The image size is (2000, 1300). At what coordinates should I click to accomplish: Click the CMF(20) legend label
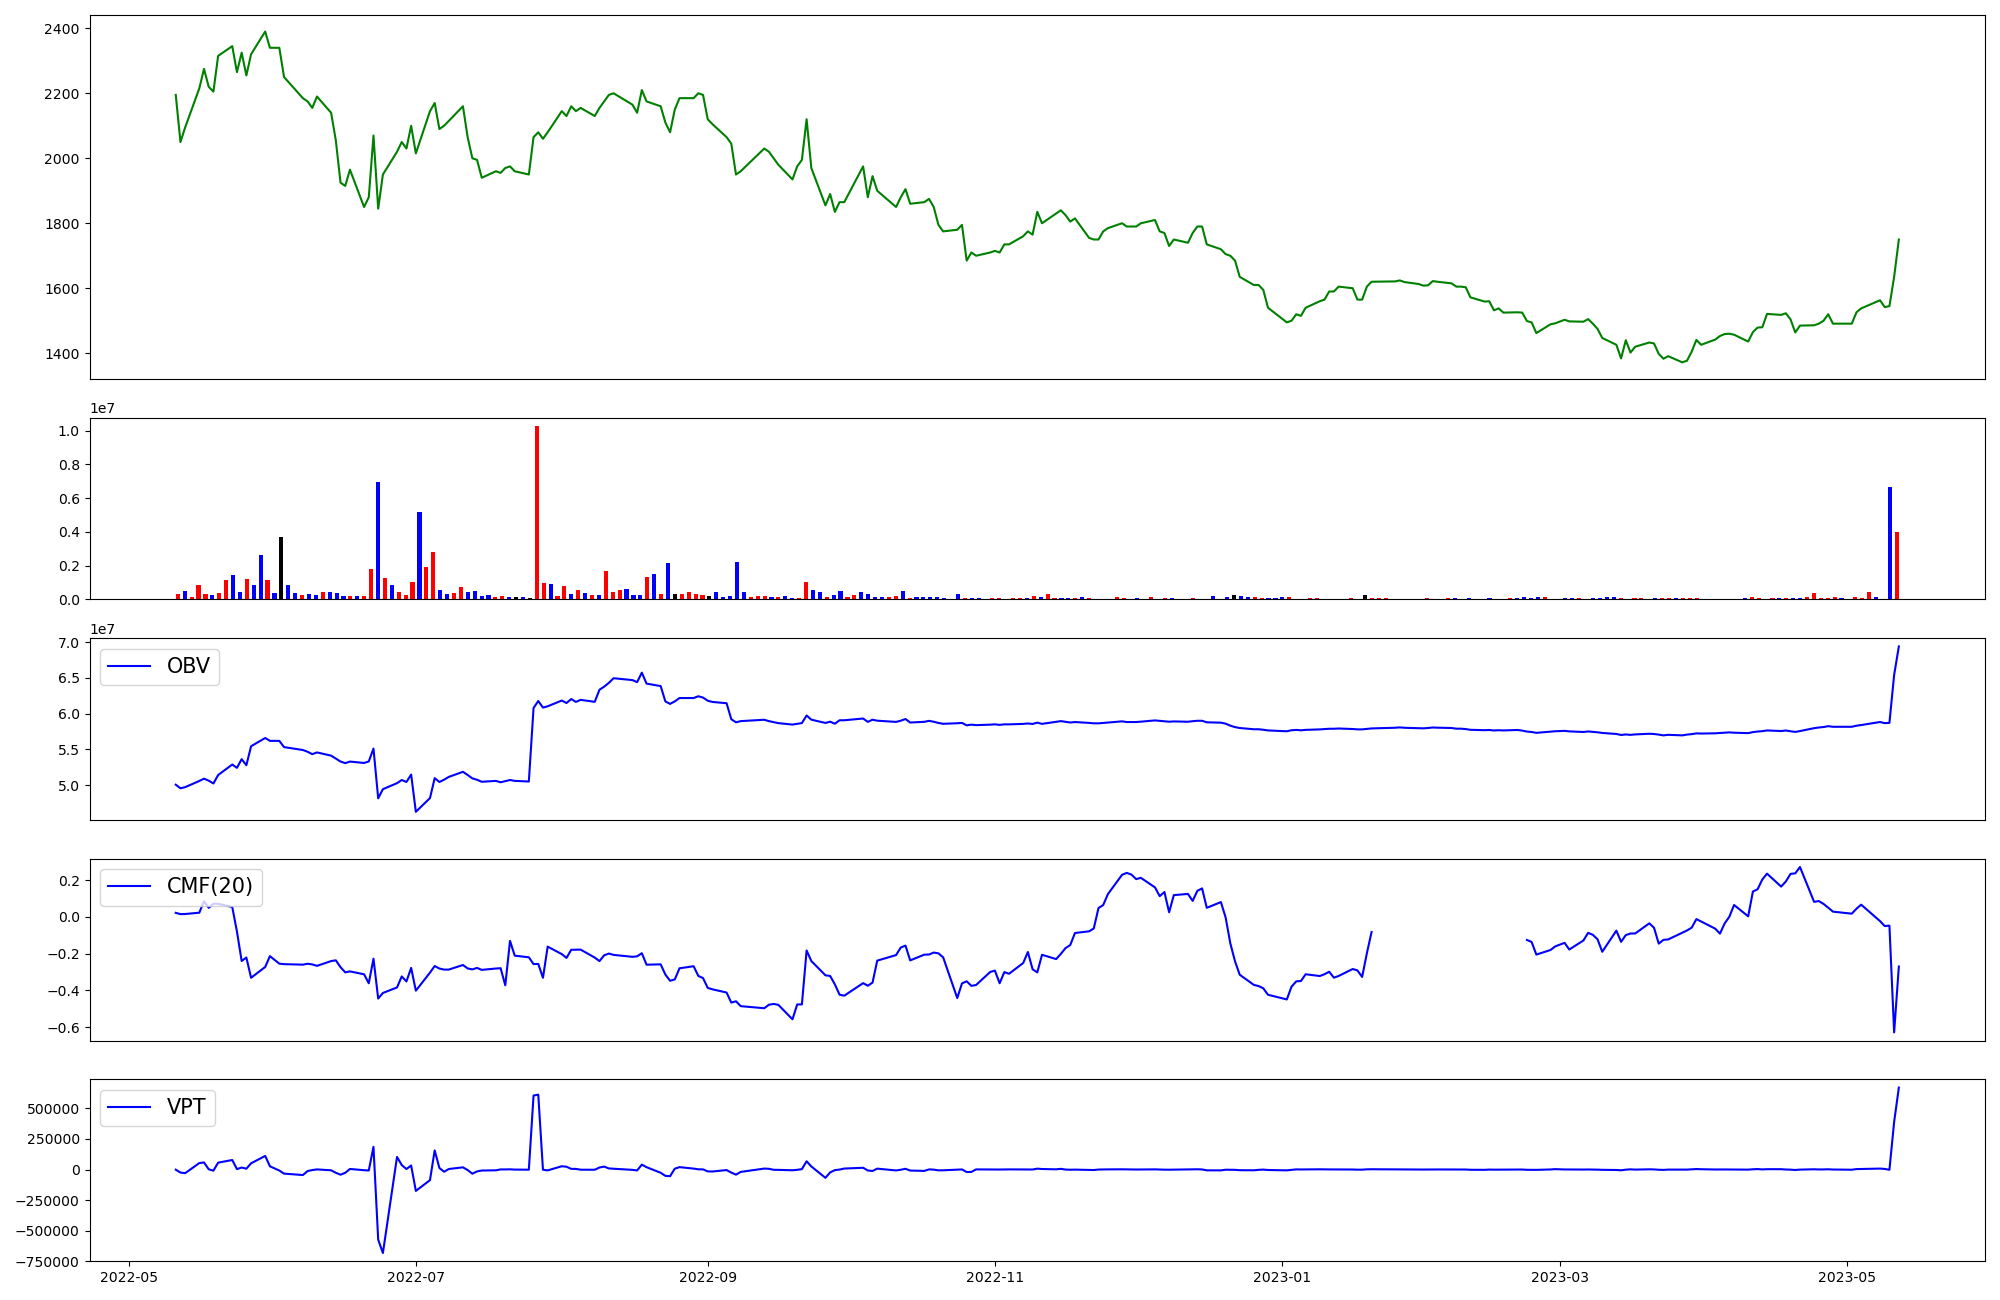(209, 886)
